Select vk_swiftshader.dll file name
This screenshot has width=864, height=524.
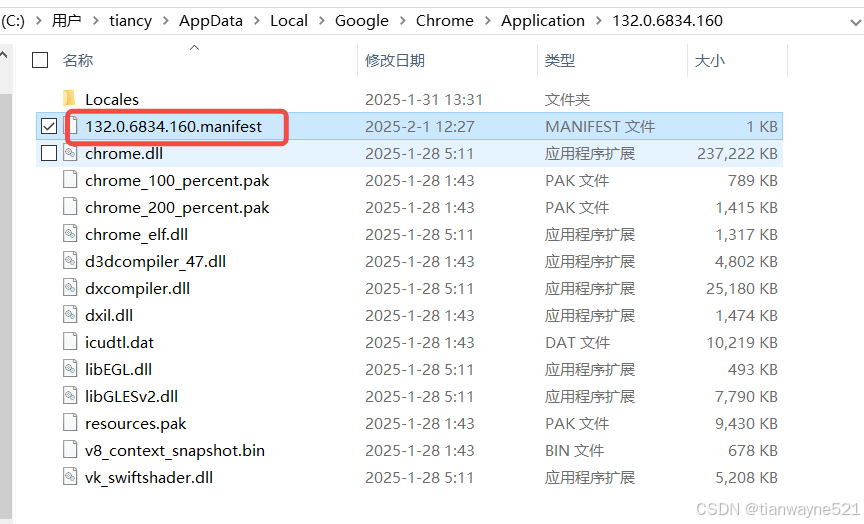149,477
